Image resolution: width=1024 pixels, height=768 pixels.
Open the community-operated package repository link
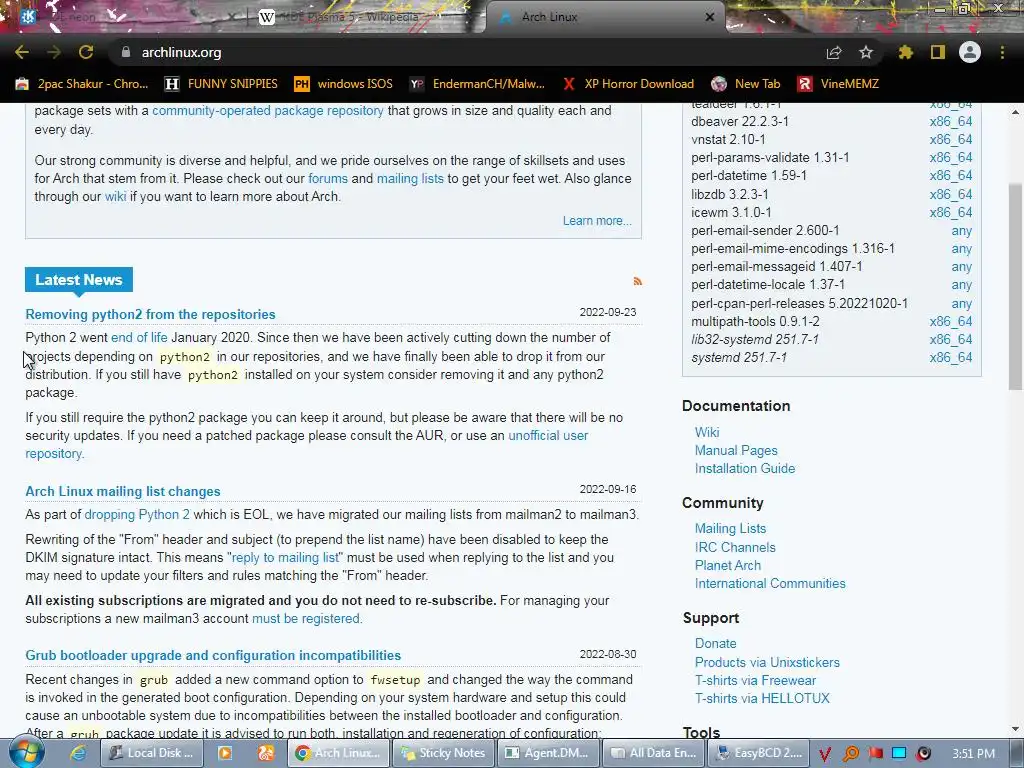(x=268, y=110)
